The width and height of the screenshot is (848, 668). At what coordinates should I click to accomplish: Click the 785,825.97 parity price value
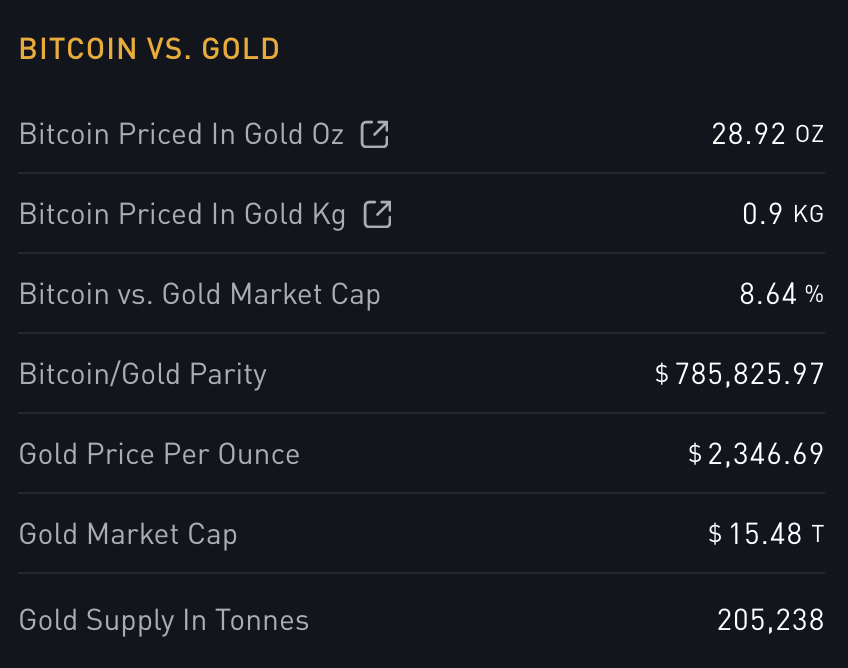click(750, 374)
